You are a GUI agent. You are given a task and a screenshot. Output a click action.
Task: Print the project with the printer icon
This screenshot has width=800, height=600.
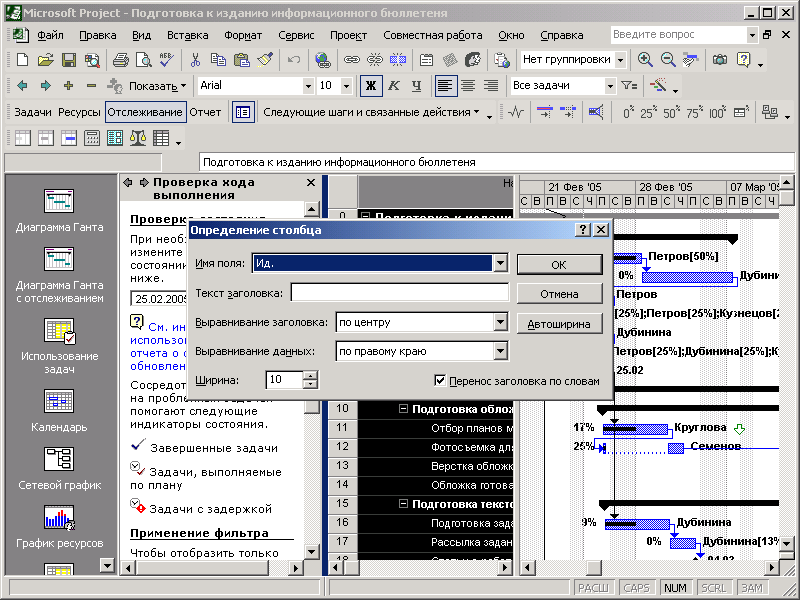(x=120, y=60)
